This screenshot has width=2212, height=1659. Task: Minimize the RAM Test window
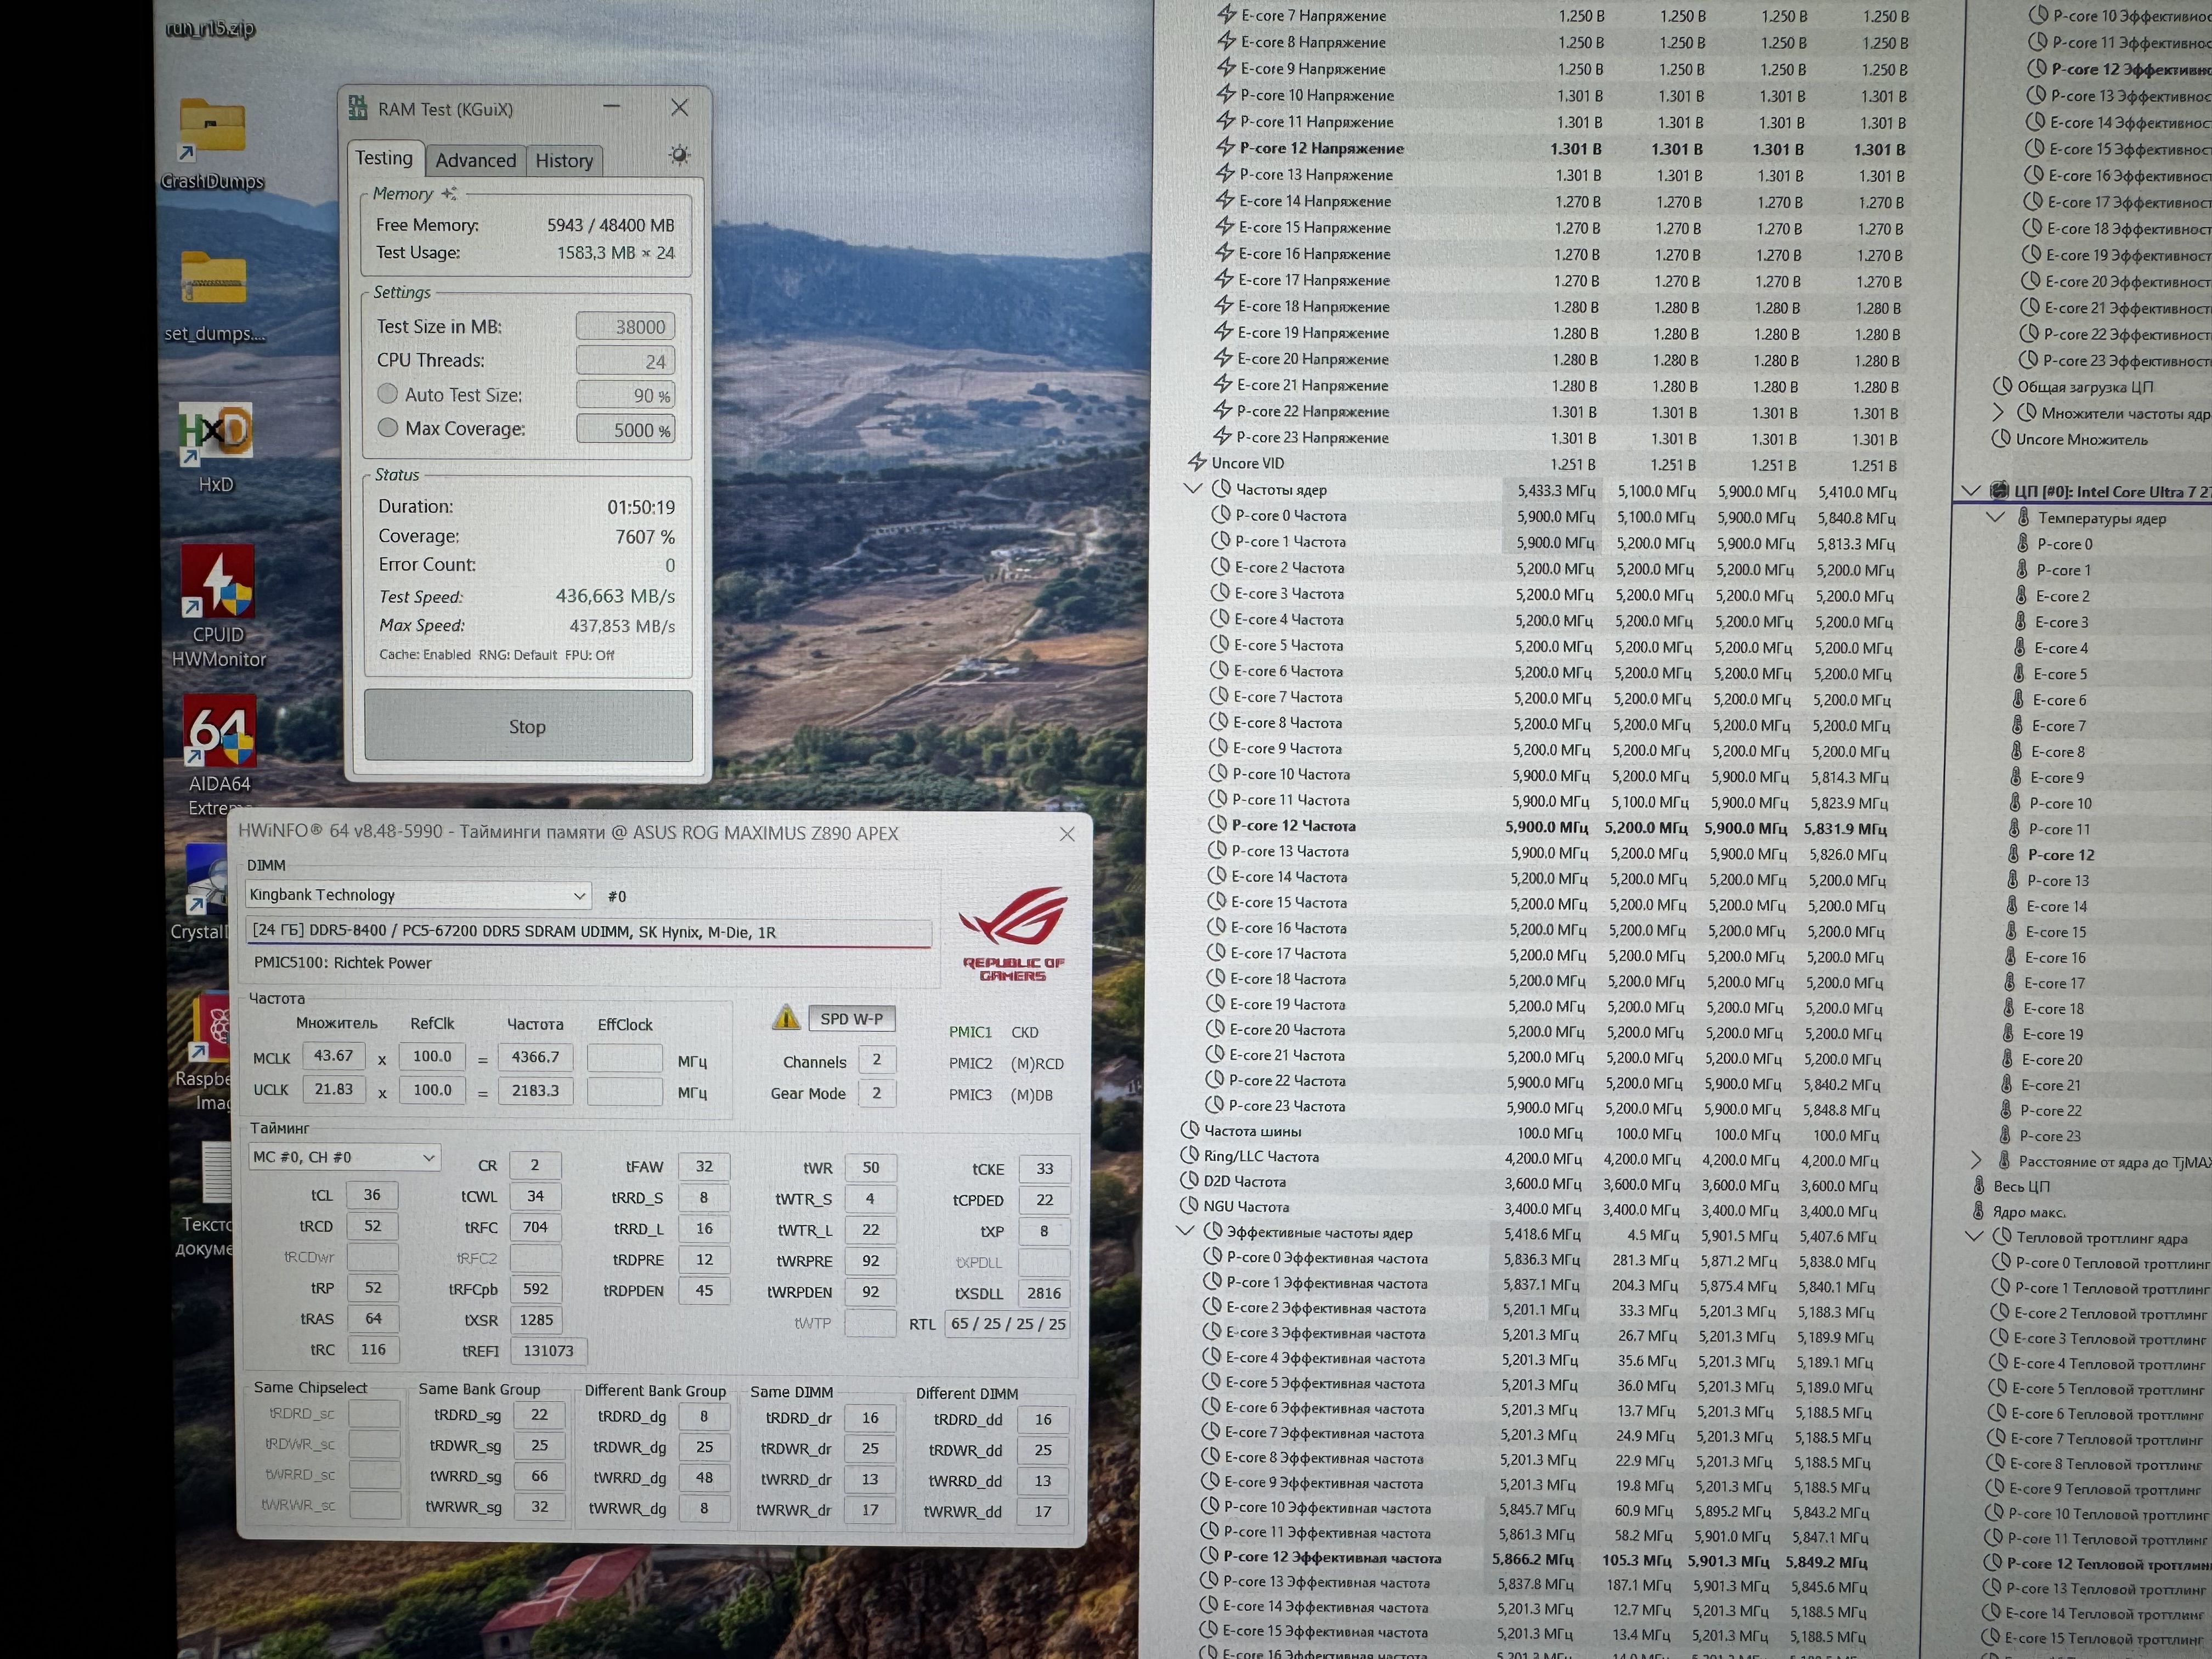click(612, 106)
